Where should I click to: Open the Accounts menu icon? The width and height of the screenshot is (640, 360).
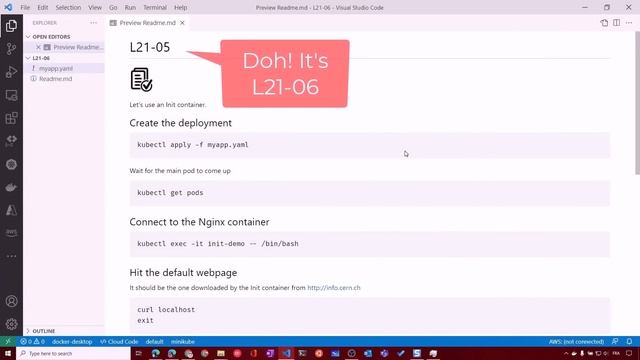[11, 301]
